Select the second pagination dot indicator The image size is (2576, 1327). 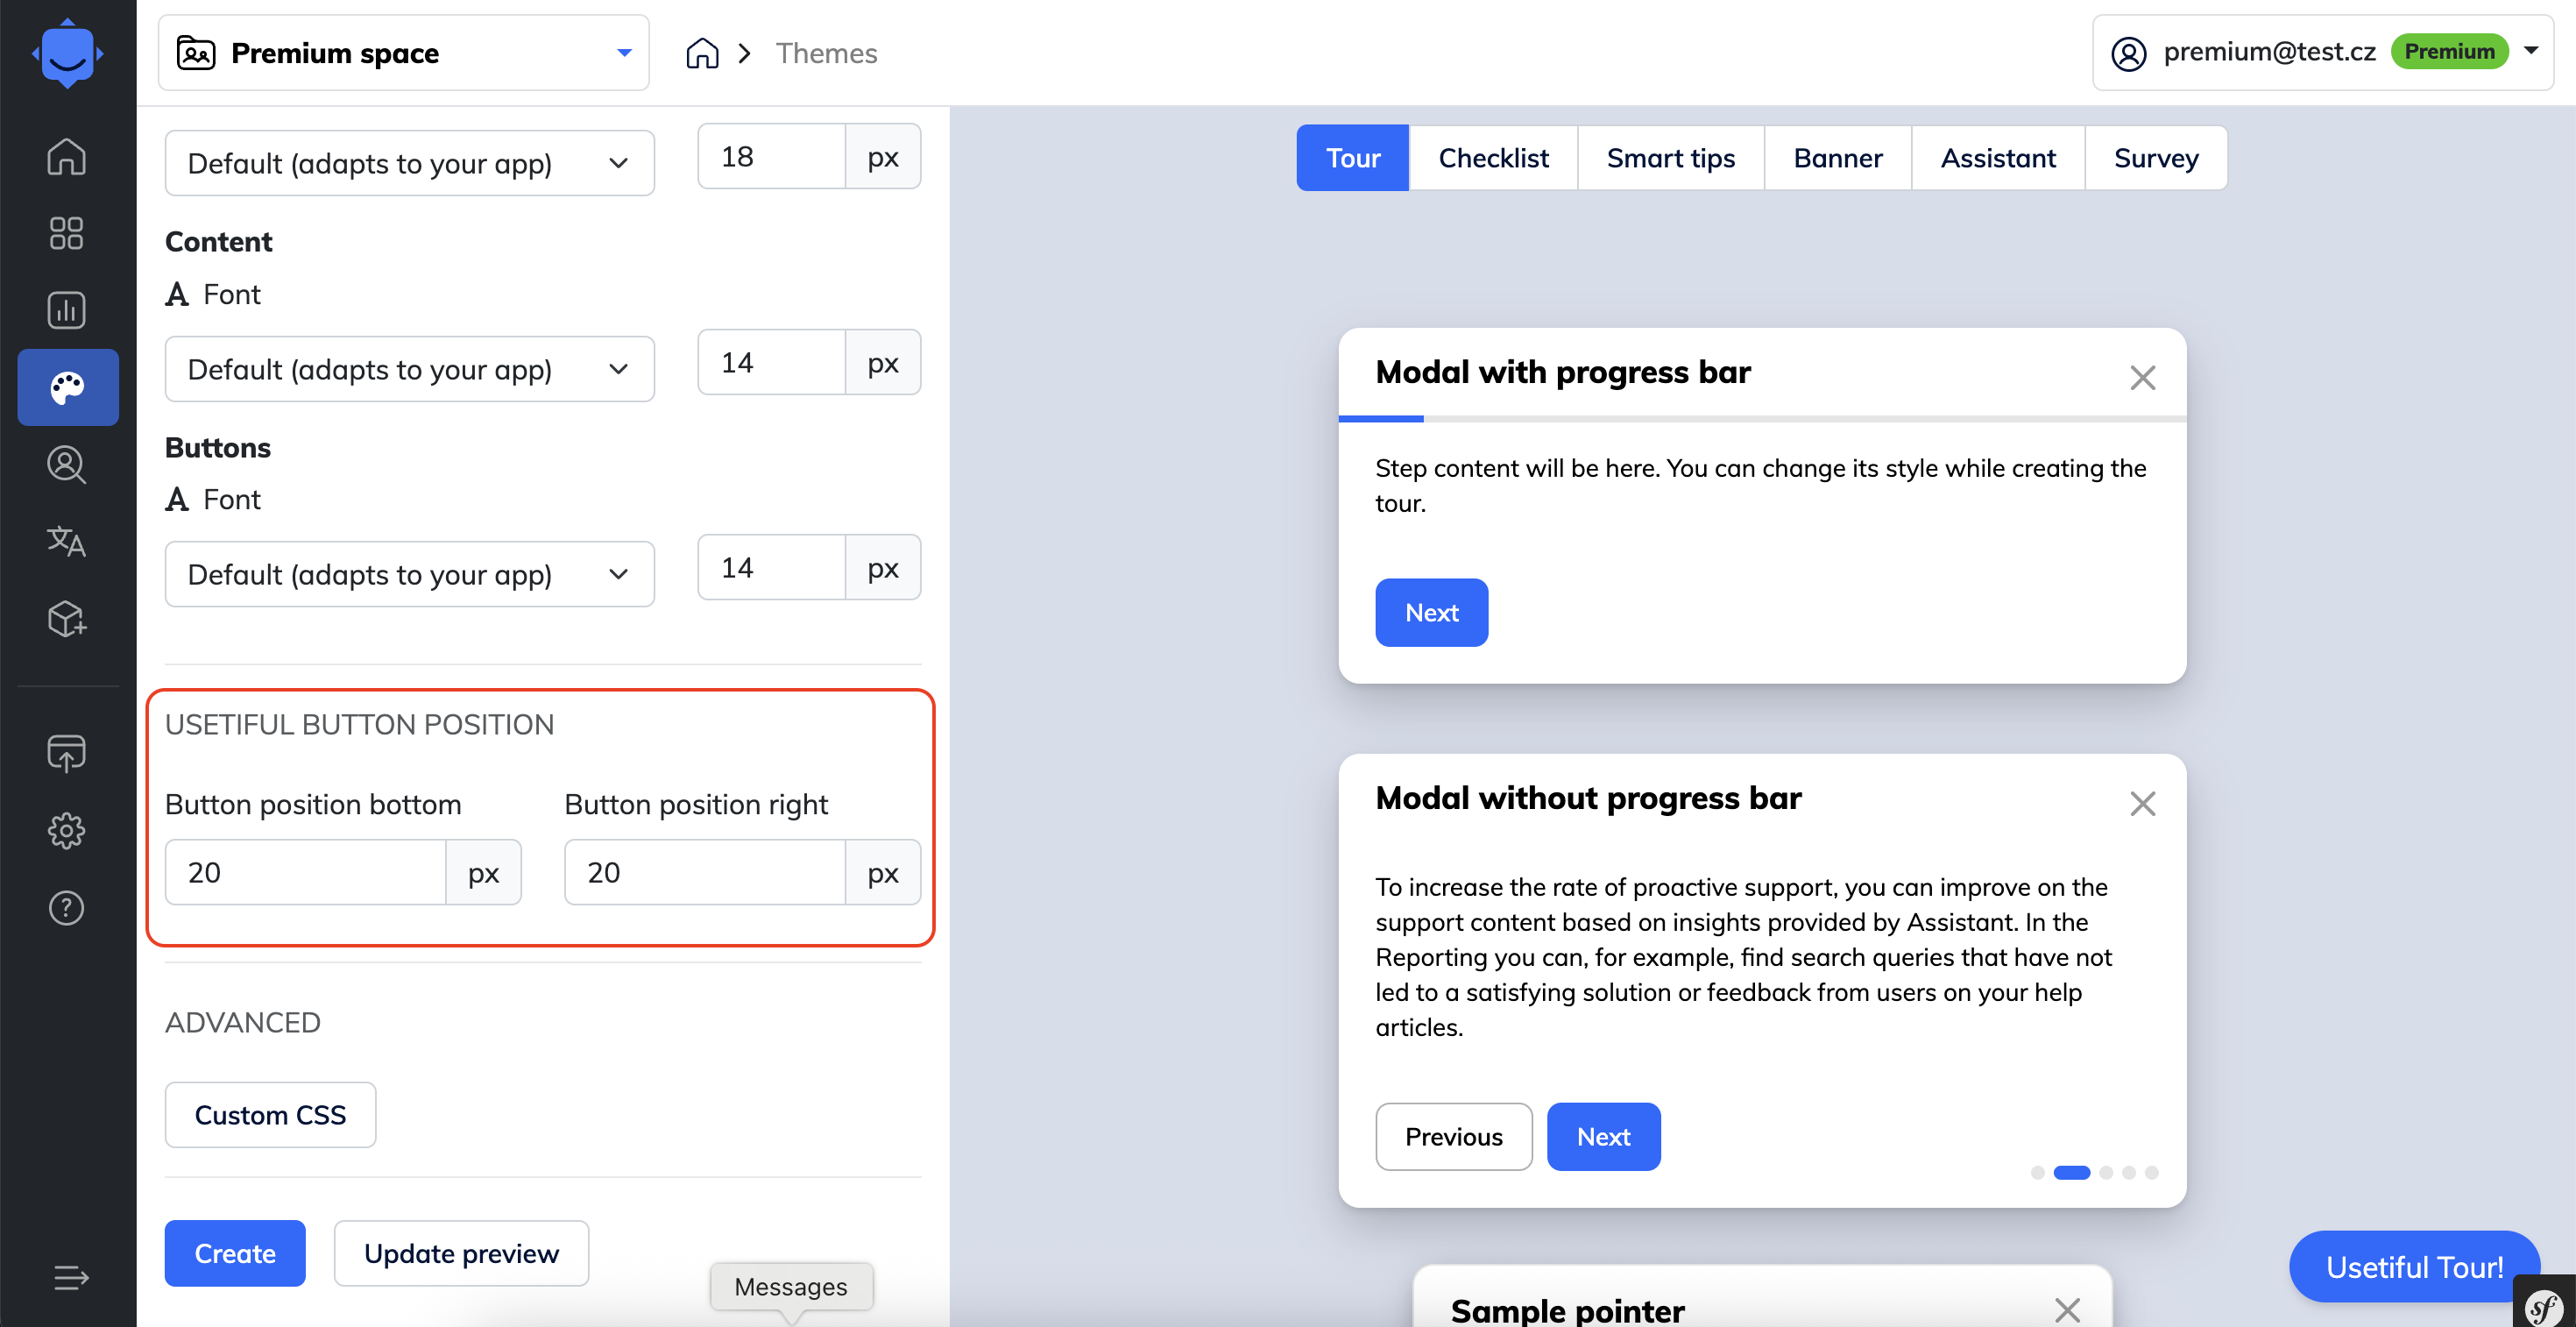(2071, 1172)
